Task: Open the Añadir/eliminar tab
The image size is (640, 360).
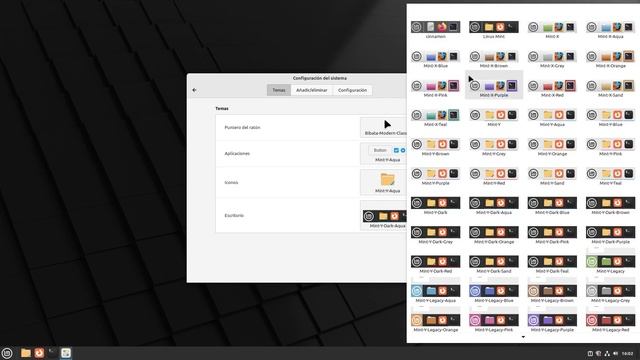Action: tap(311, 90)
